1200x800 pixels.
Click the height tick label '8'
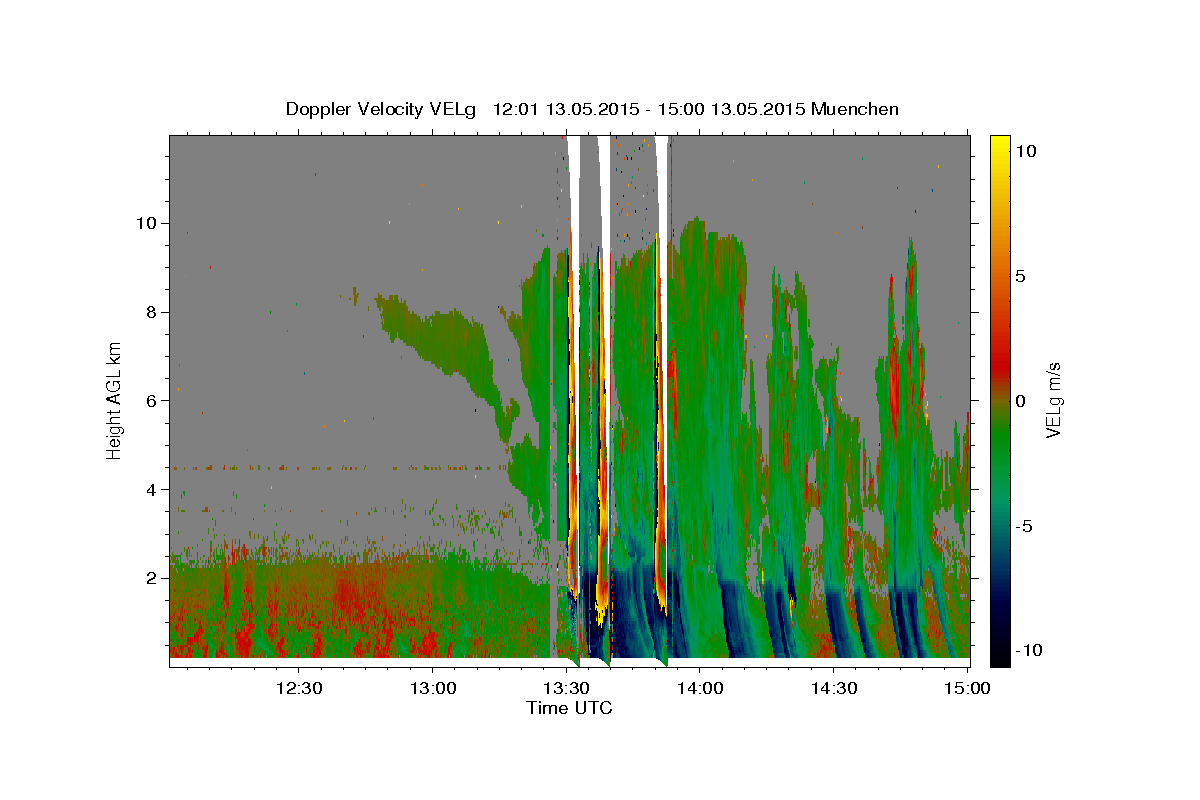point(150,311)
